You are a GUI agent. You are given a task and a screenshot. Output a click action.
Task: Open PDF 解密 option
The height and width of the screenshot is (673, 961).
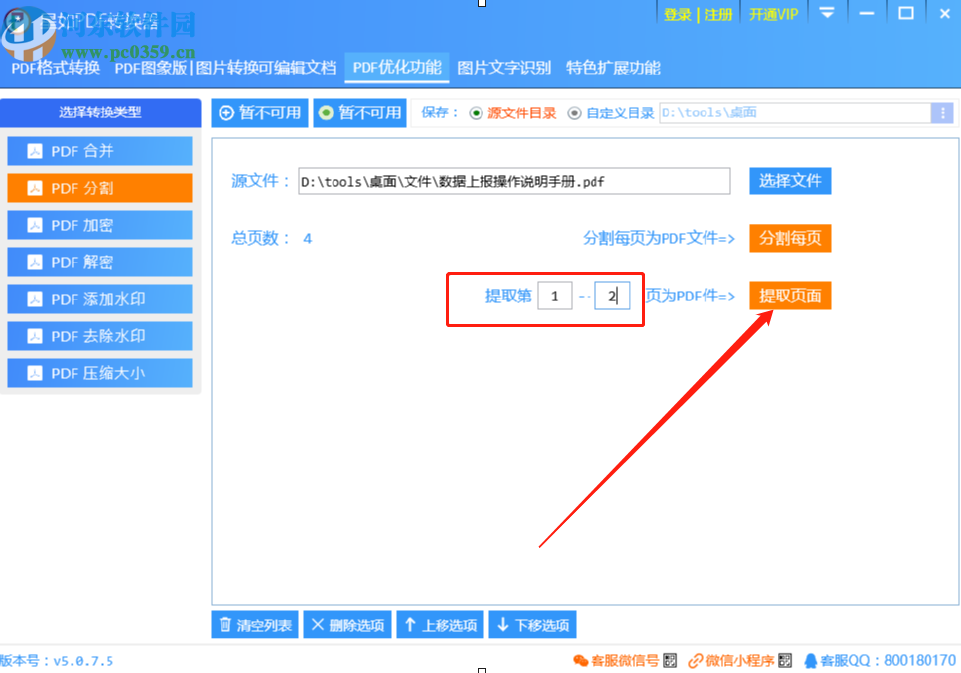point(100,262)
